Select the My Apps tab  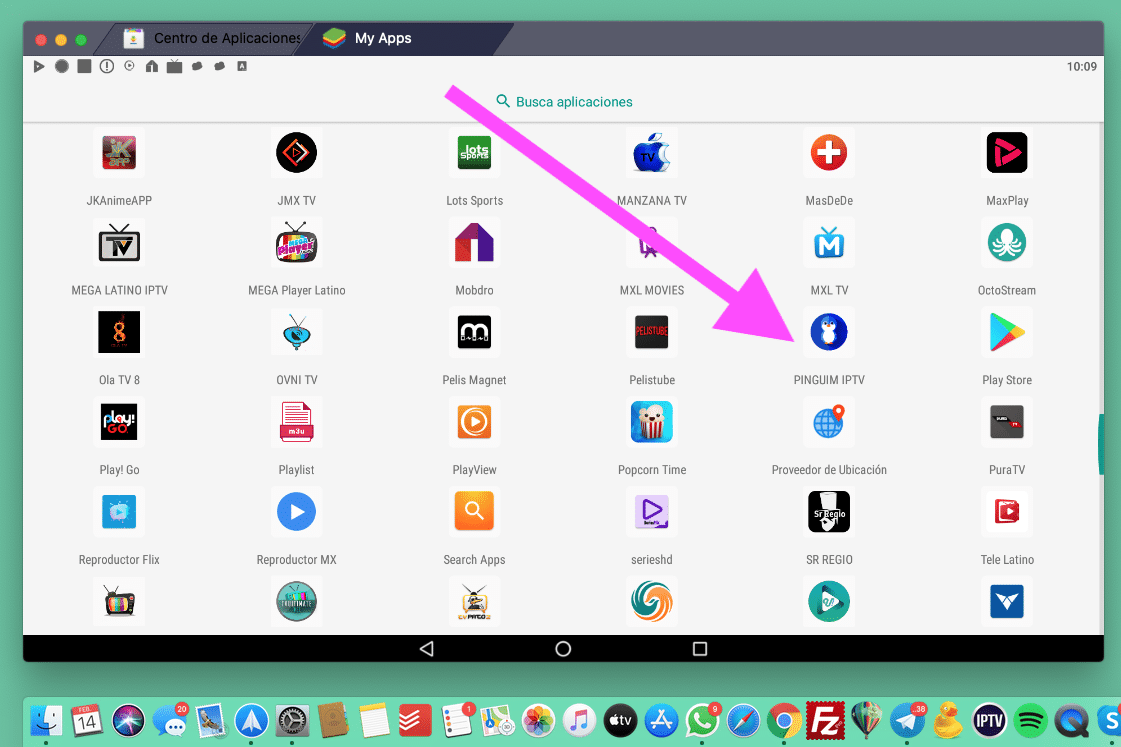[x=382, y=39]
